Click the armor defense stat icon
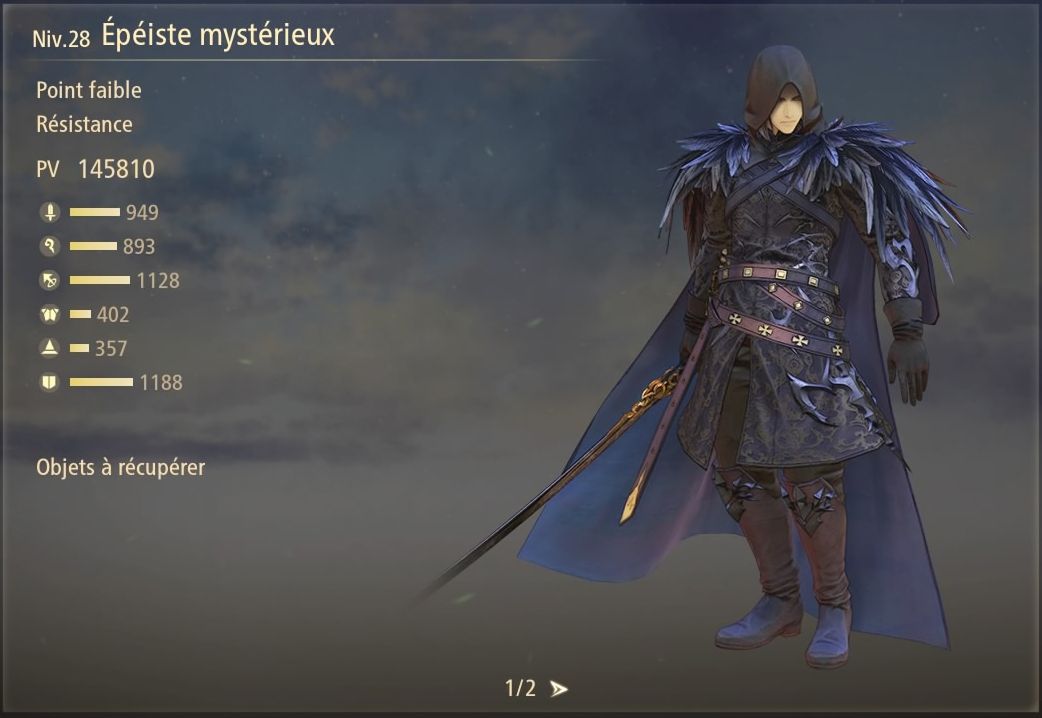 pos(49,314)
